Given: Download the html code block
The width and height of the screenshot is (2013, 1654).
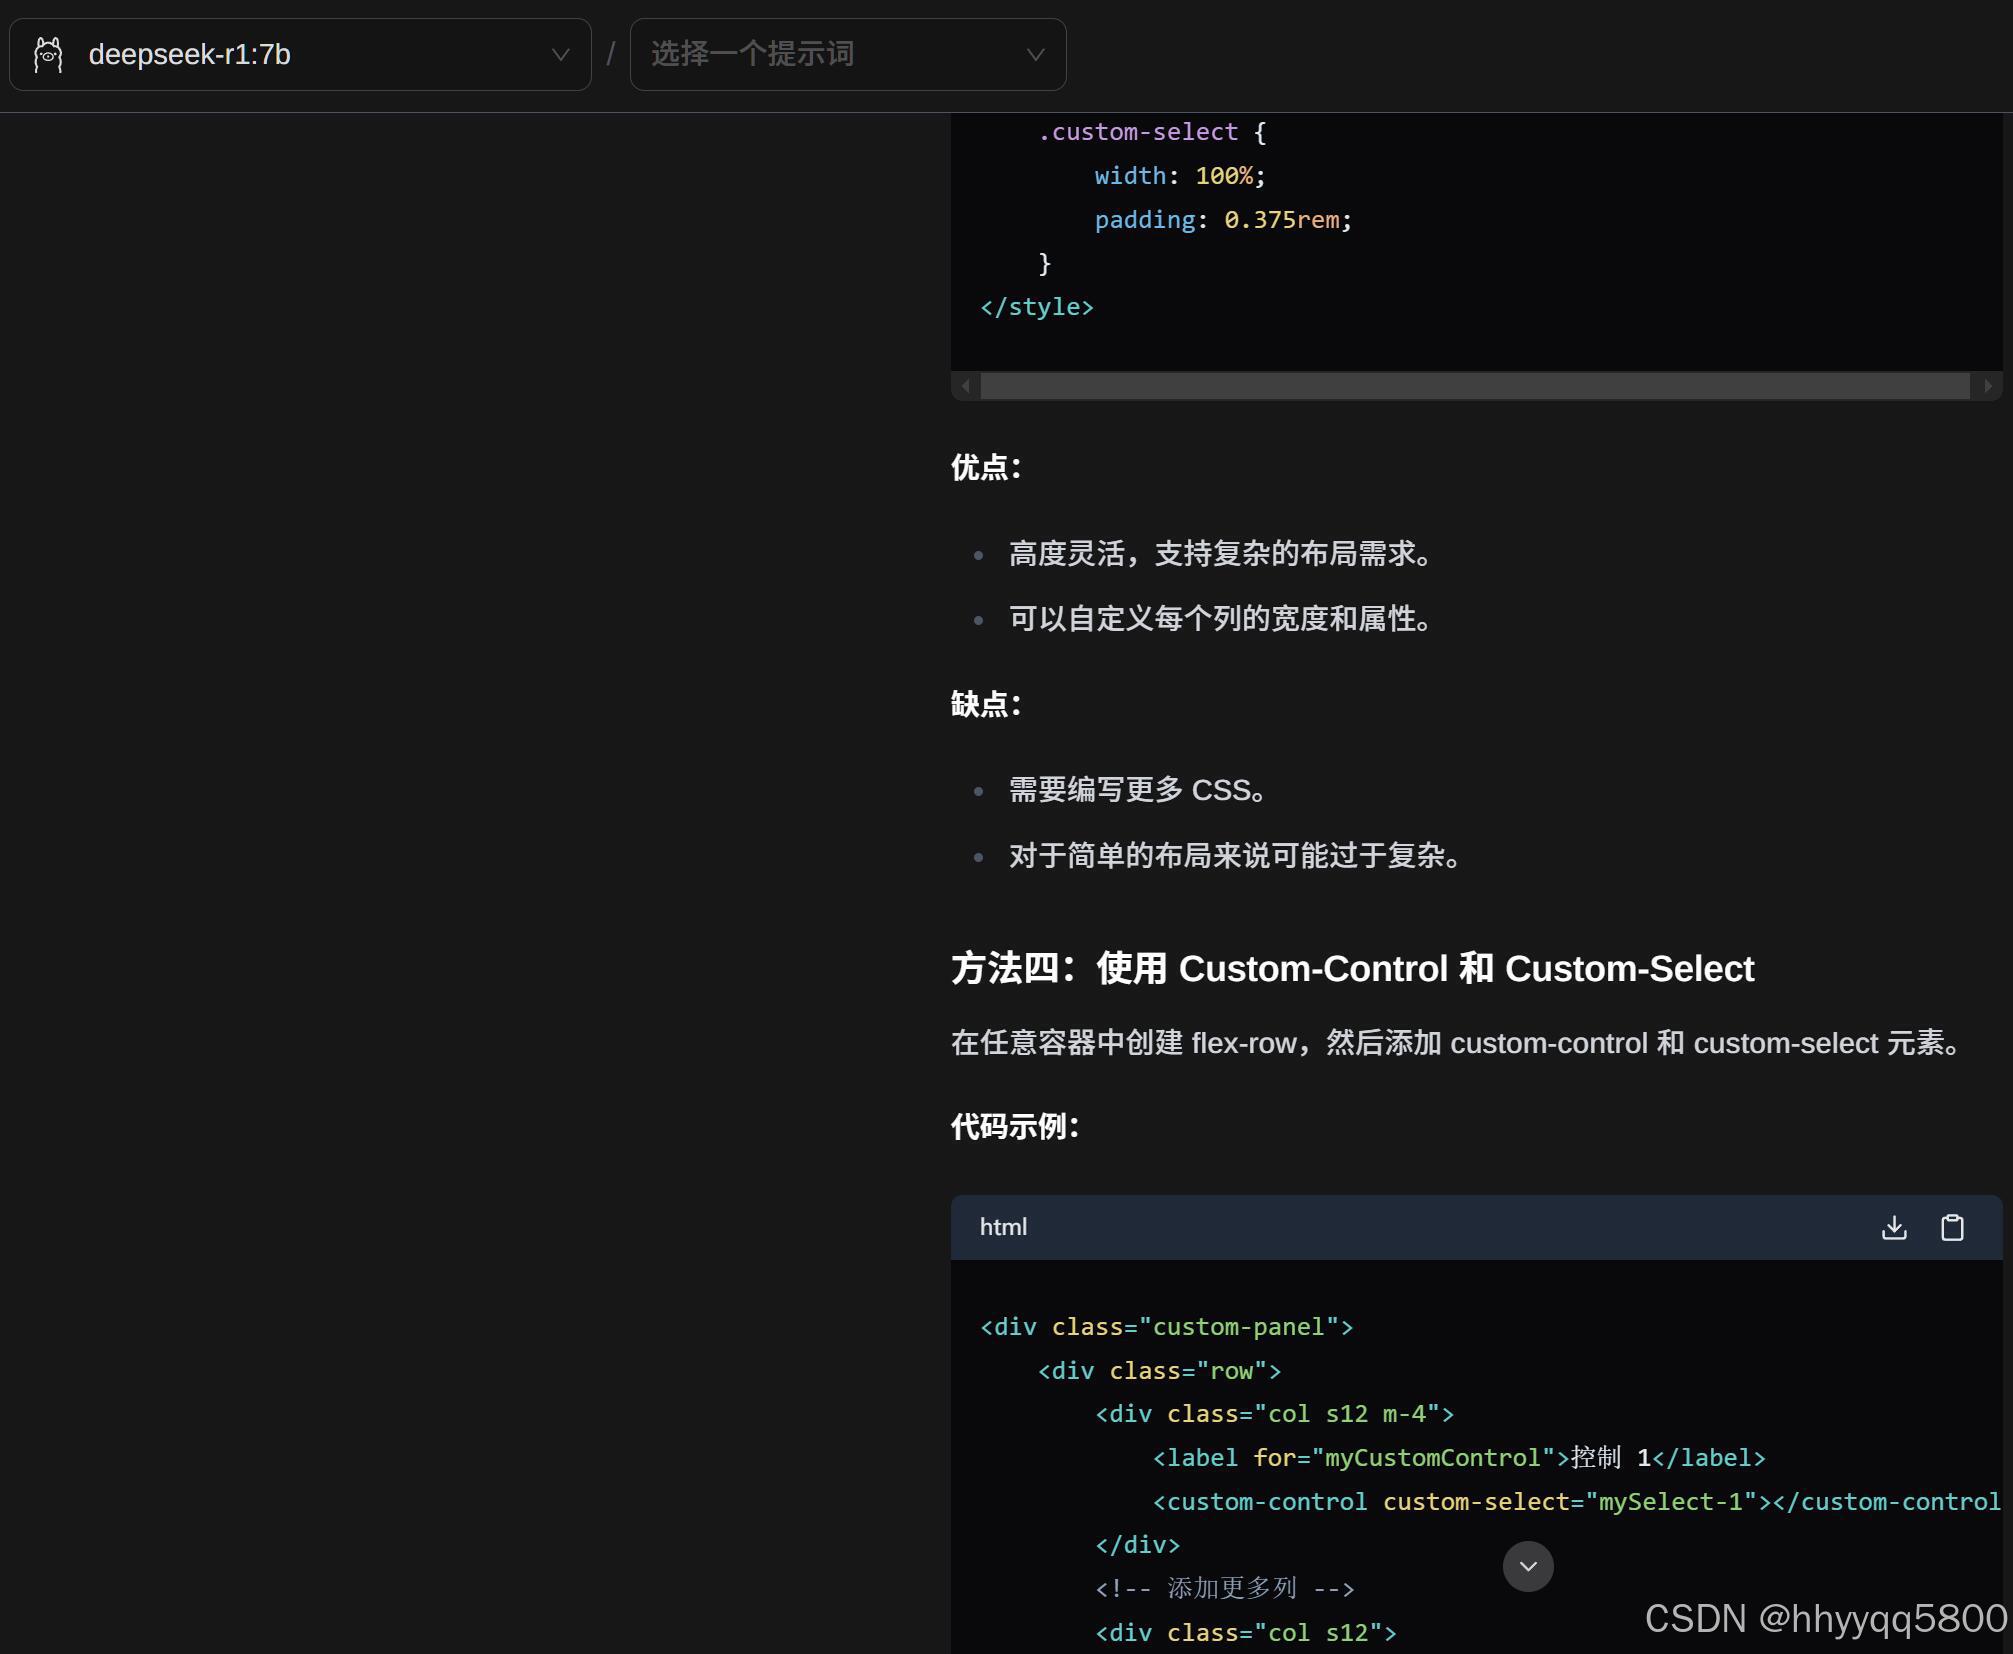Looking at the screenshot, I should [x=1894, y=1227].
